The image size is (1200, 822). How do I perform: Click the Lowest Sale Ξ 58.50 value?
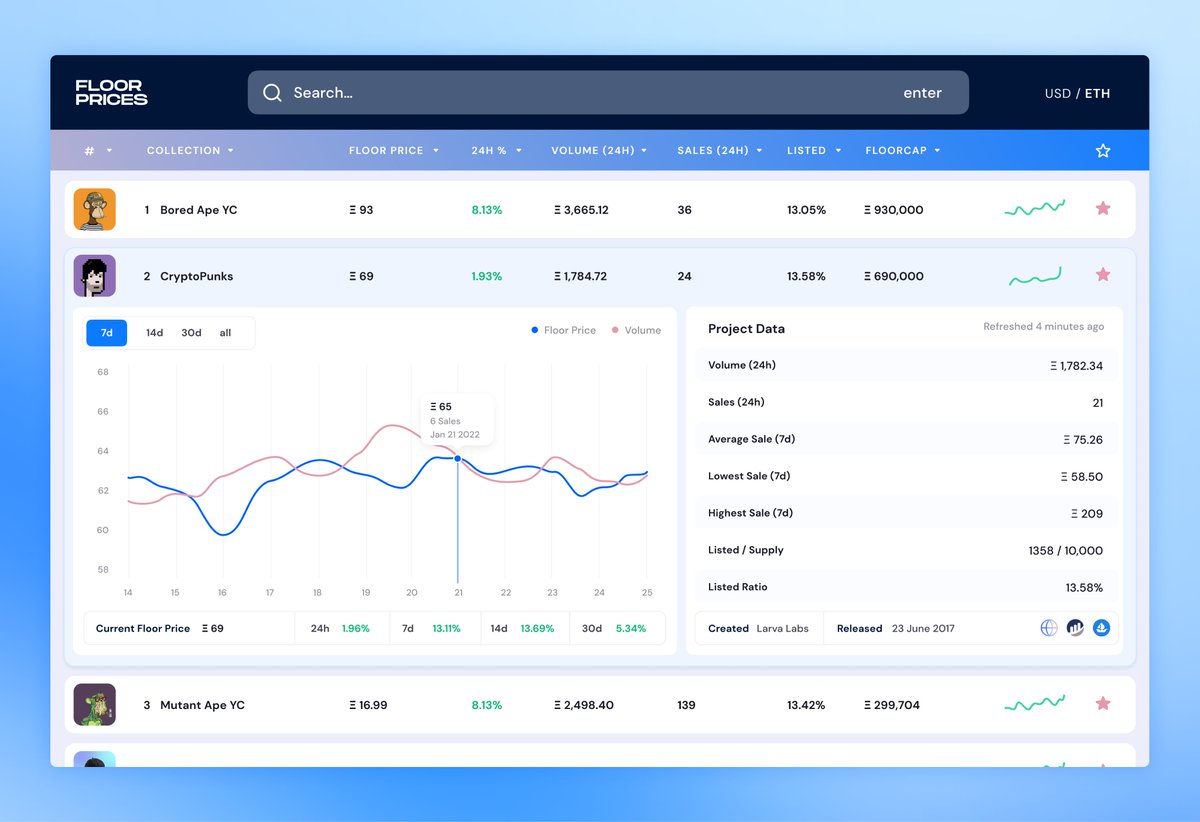(x=1082, y=477)
